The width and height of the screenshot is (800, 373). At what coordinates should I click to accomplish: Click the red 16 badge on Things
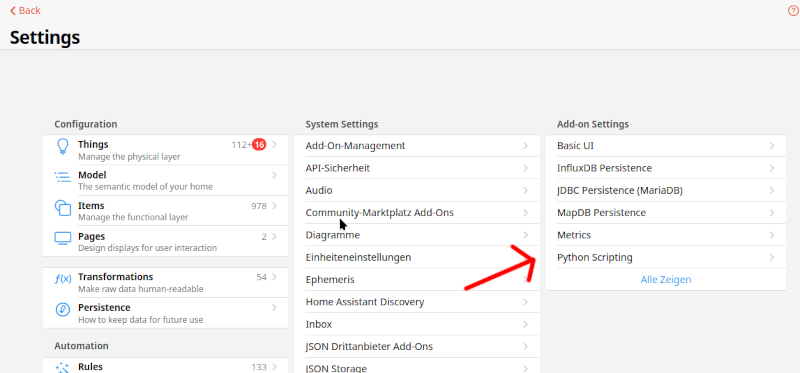coord(259,145)
